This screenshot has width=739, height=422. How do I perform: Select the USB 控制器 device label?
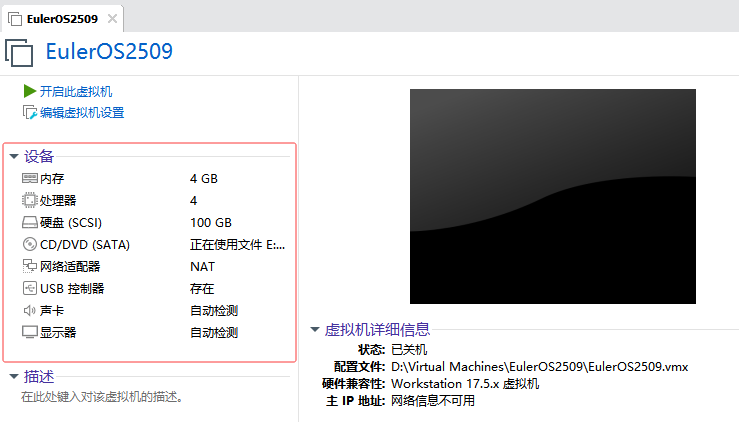(72, 289)
